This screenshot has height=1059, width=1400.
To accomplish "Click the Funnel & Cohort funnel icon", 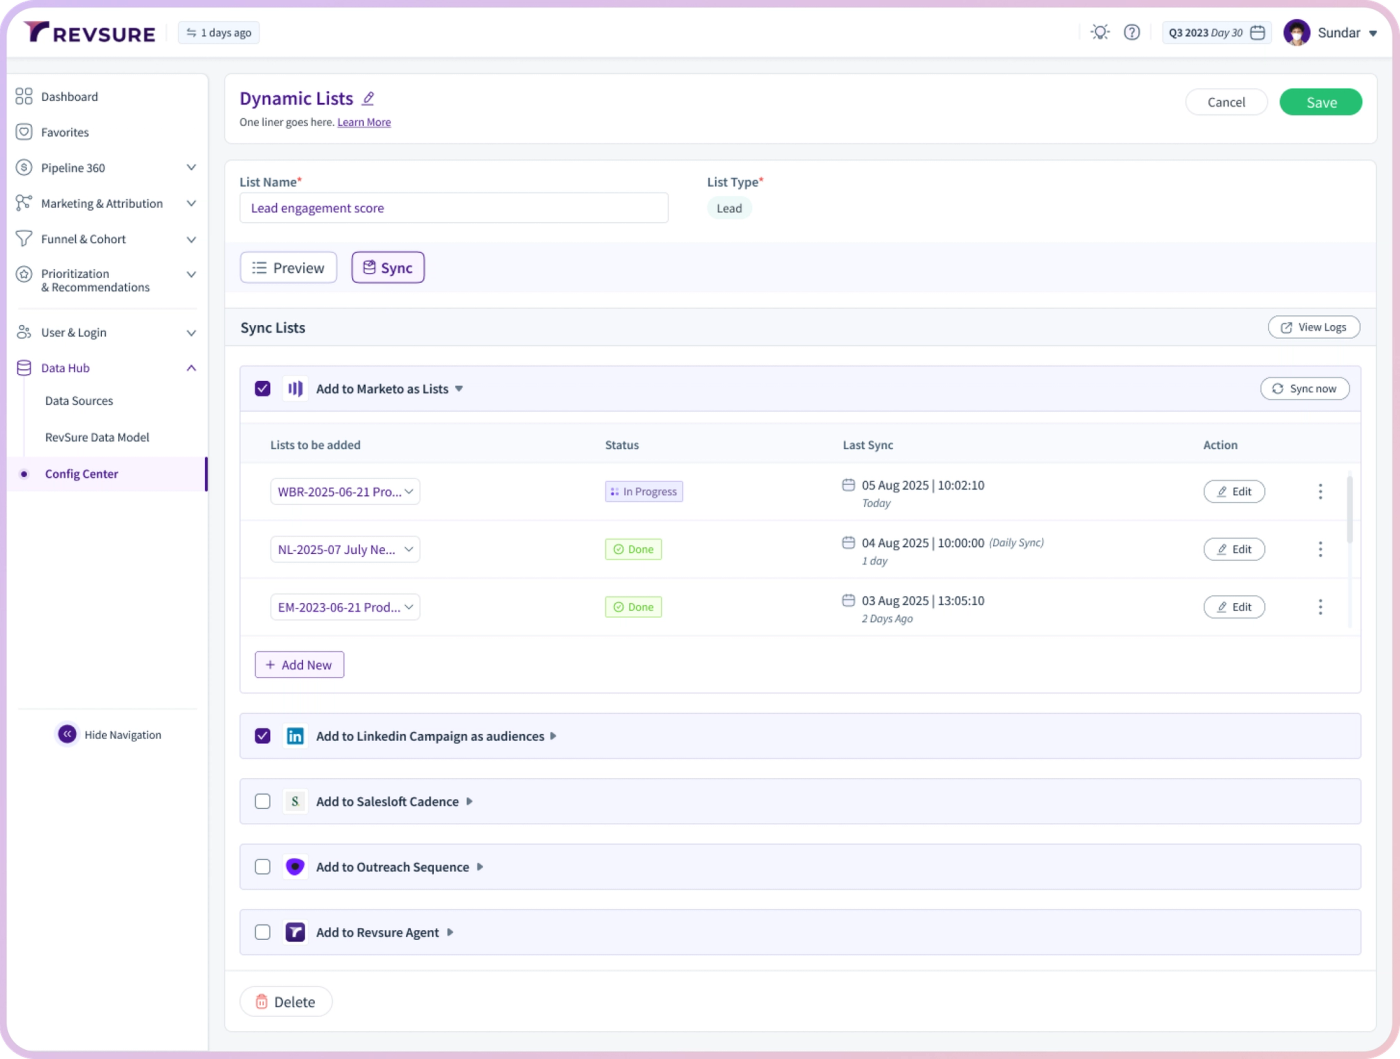I will [24, 239].
